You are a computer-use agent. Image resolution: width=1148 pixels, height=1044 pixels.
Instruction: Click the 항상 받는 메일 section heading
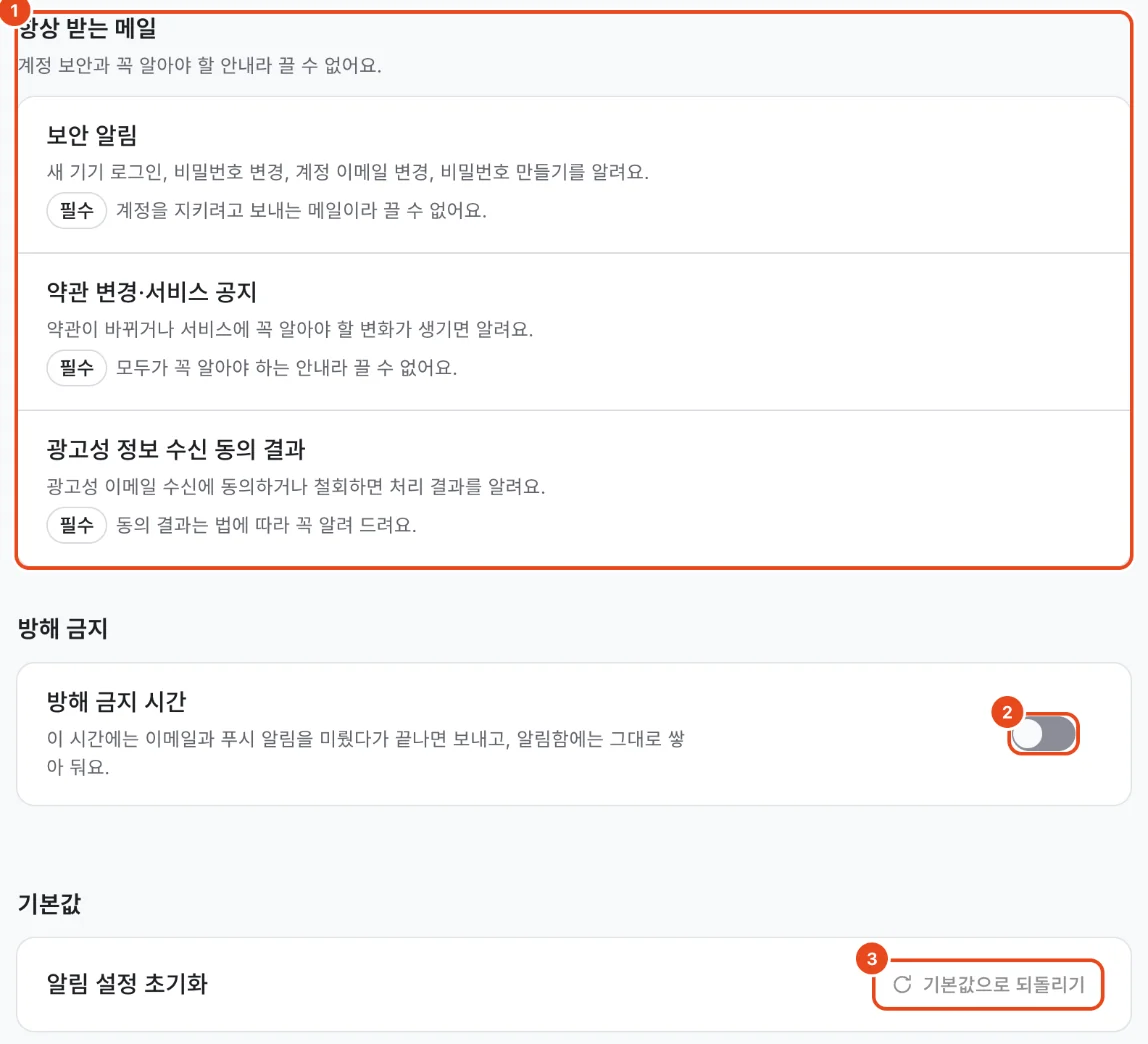coord(87,29)
